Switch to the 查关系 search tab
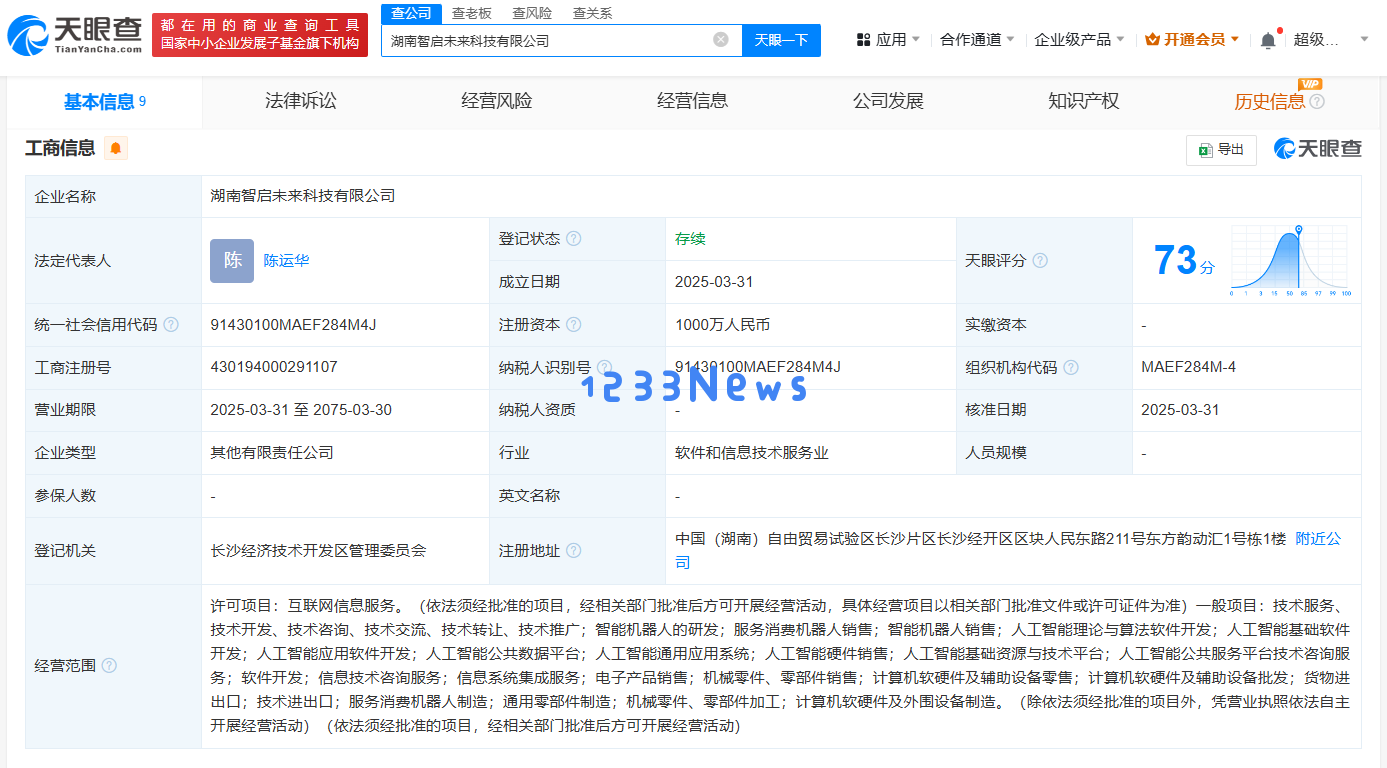Image resolution: width=1387 pixels, height=768 pixels. click(x=592, y=13)
